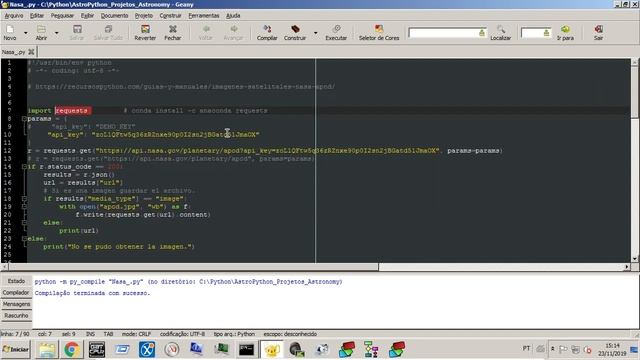The height and width of the screenshot is (360, 640).
Task: Click the Iniciar start button
Action: (16, 350)
